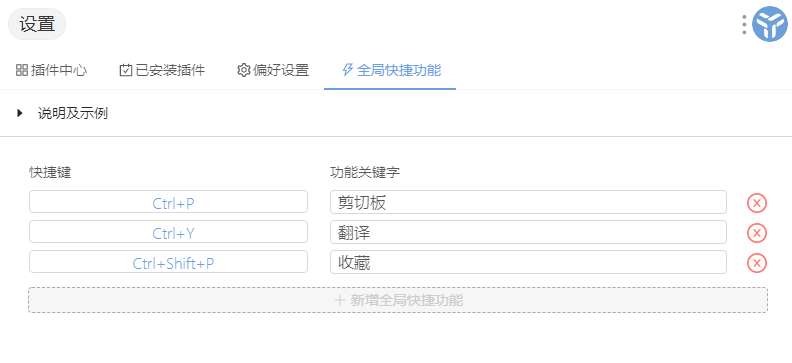Click 新增全局快捷功能 to add a shortcut
The height and width of the screenshot is (363, 792).
click(x=398, y=300)
